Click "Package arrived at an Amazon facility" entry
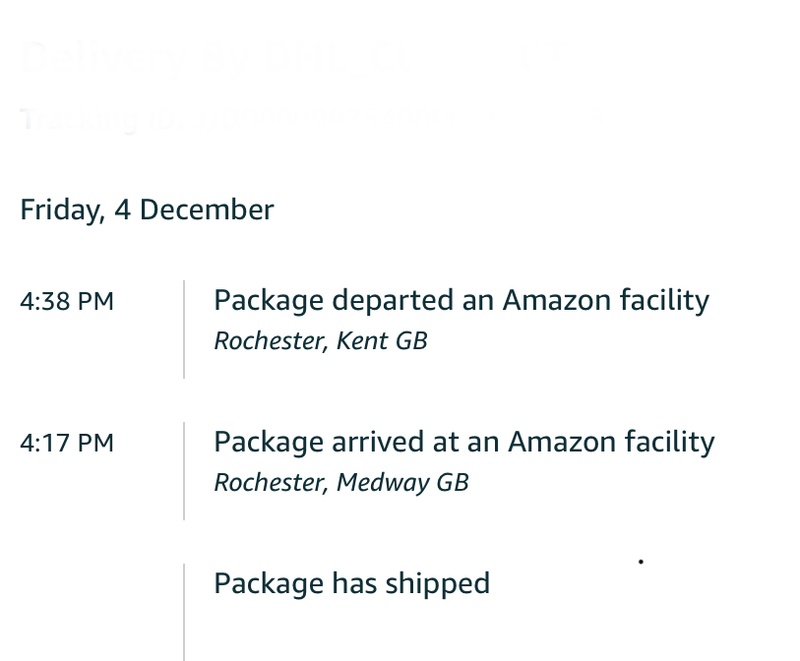This screenshot has height=661, width=800. (464, 442)
